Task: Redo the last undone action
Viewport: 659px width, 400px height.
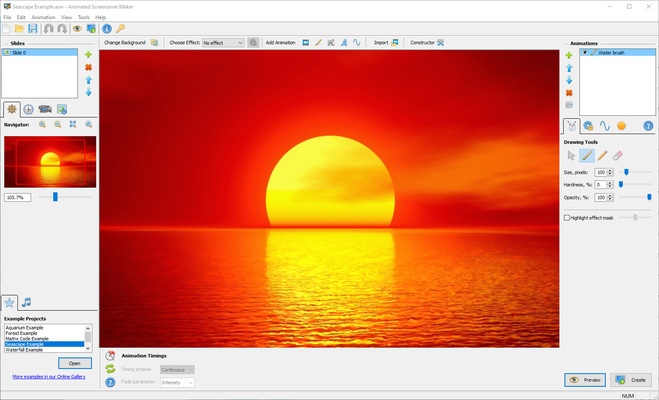Action: (62, 29)
